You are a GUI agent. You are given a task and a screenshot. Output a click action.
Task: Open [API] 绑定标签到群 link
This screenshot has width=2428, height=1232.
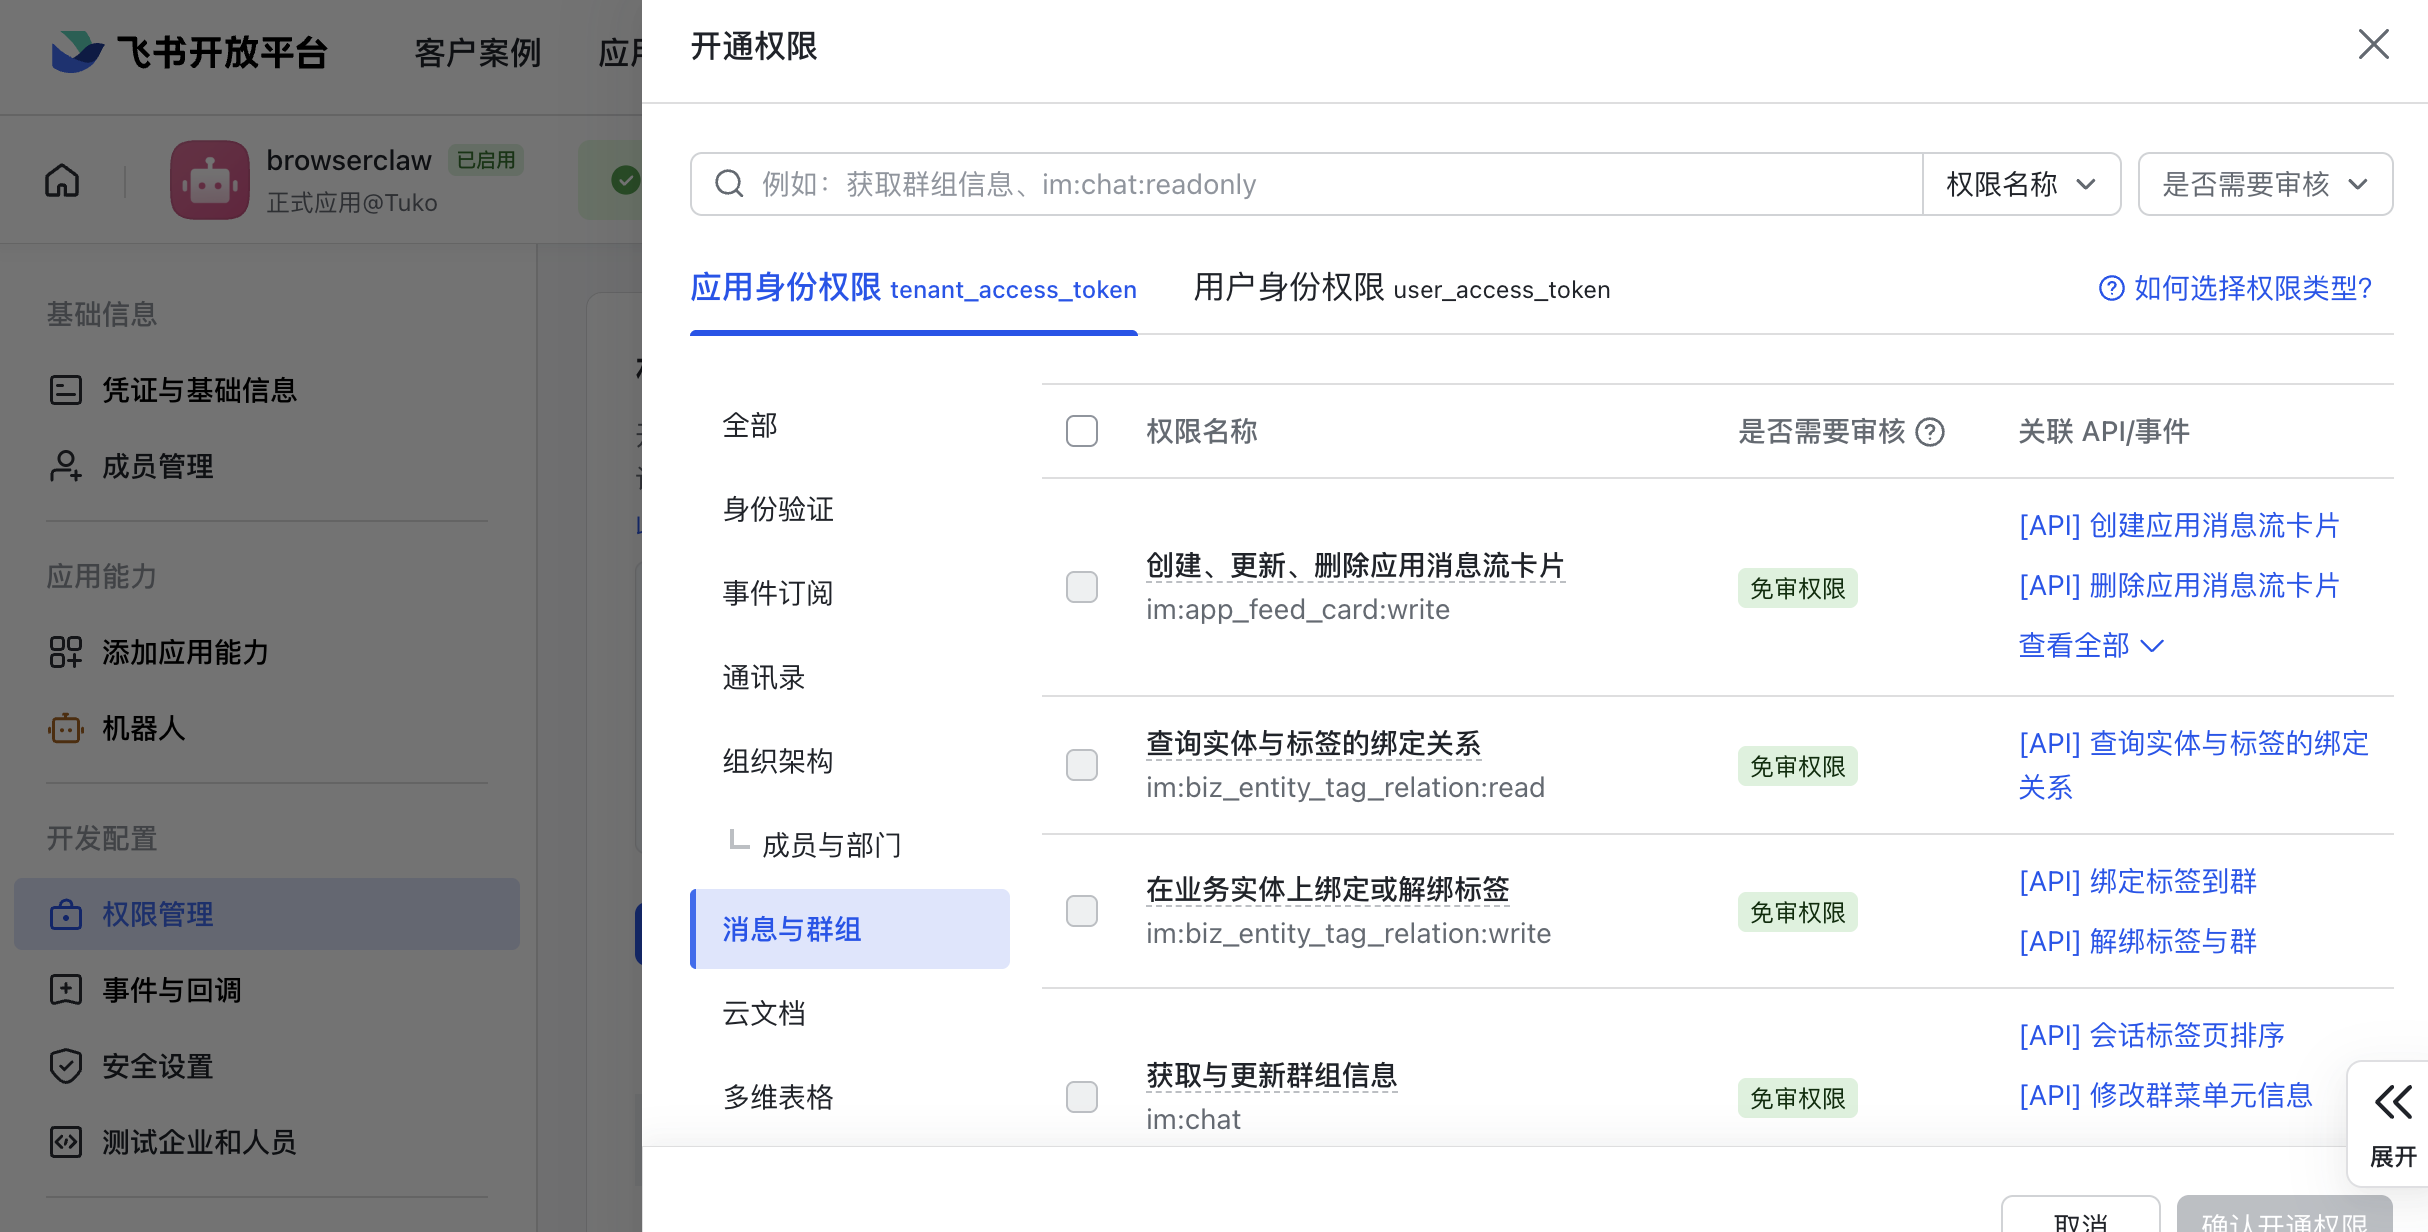[x=2138, y=882]
